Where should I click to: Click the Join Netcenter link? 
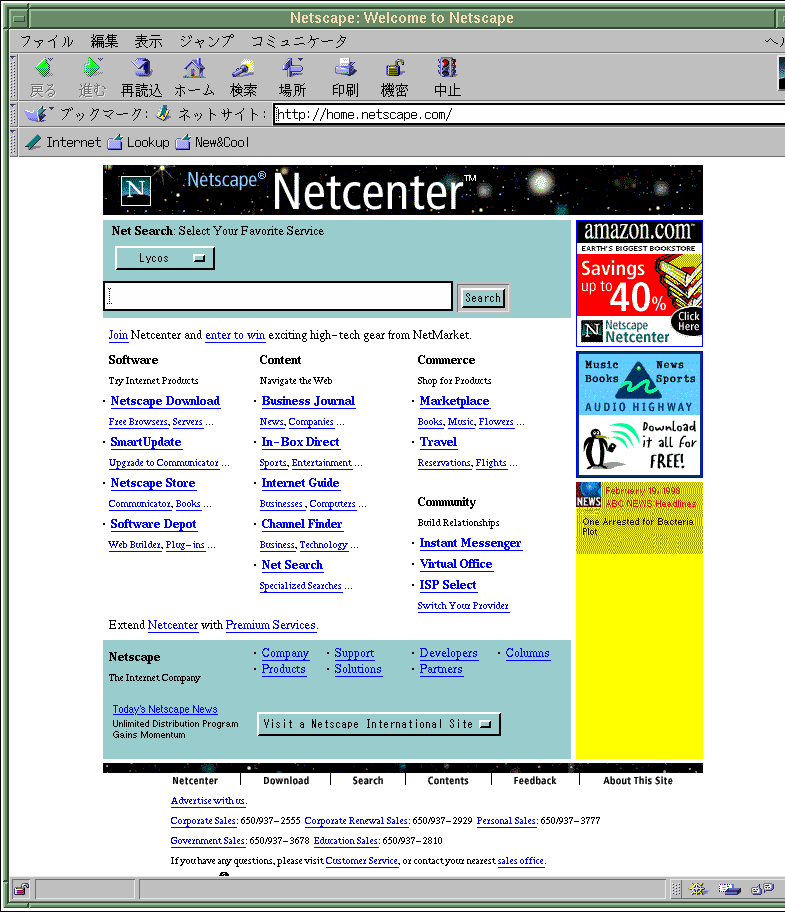(118, 335)
